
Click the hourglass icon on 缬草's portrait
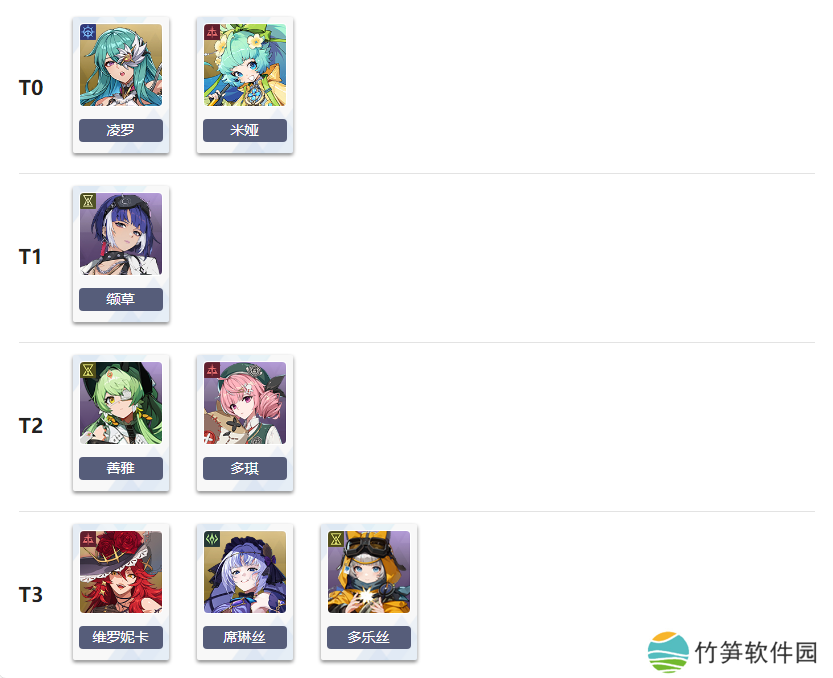pos(88,201)
